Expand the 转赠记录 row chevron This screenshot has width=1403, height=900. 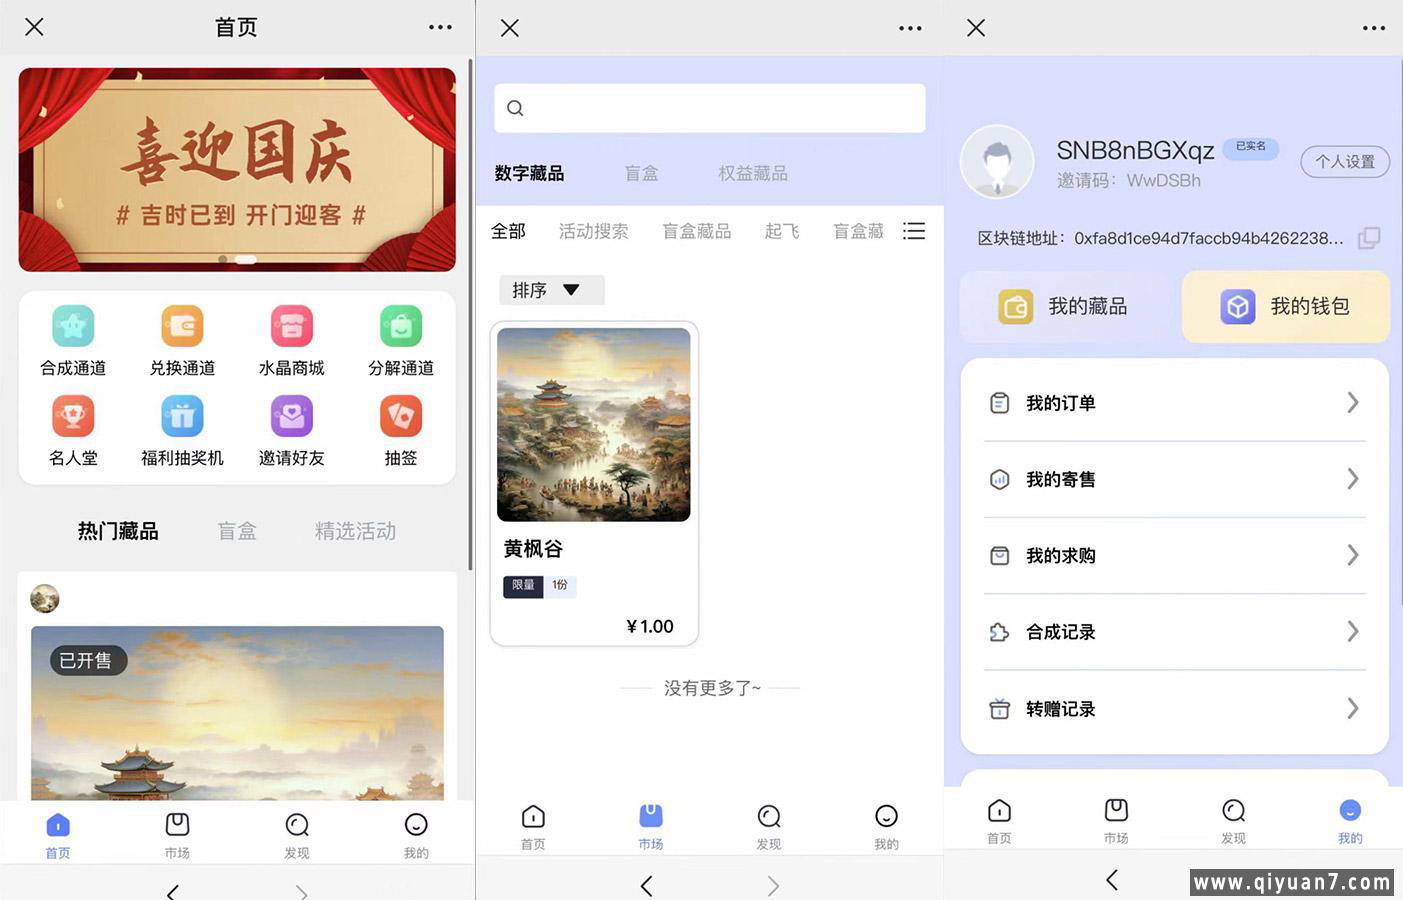pyautogui.click(x=1352, y=709)
